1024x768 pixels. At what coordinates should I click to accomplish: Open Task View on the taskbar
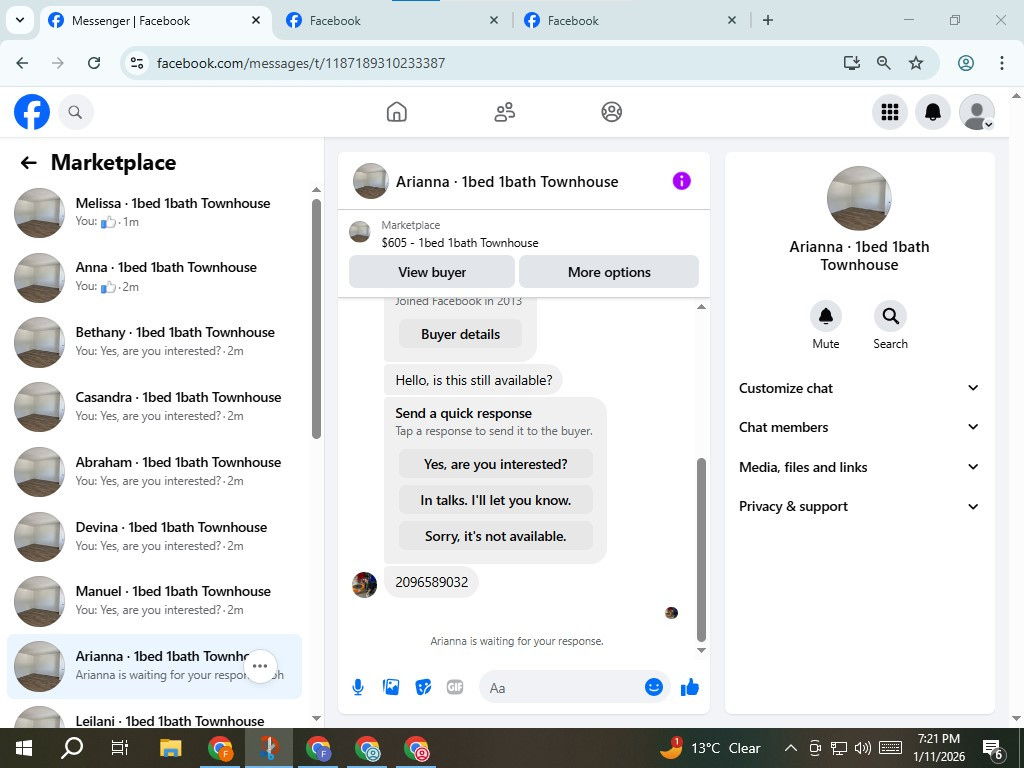click(120, 748)
